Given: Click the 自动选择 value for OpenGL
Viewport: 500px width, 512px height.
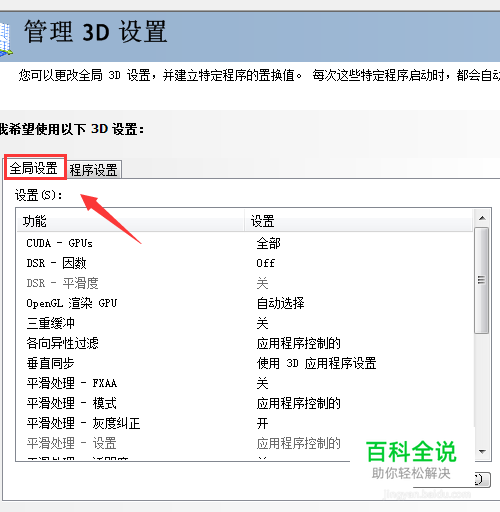Looking at the screenshot, I should 281,303.
